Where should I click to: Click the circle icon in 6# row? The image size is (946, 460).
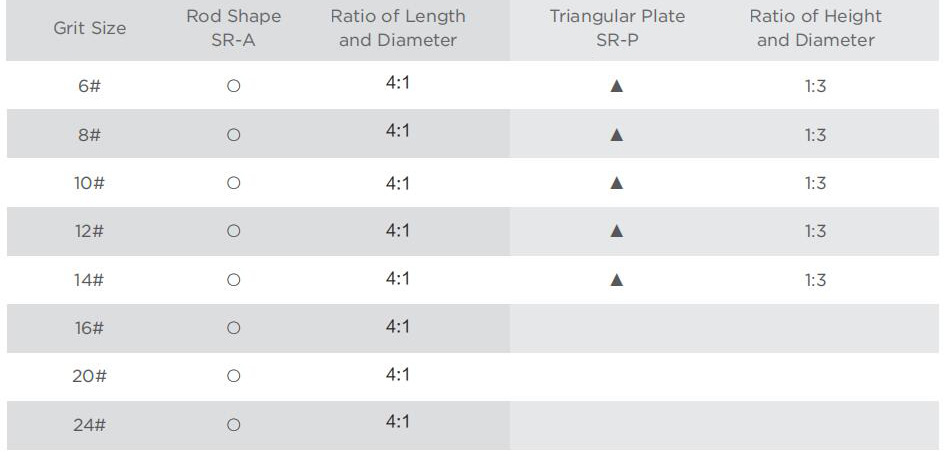233,86
